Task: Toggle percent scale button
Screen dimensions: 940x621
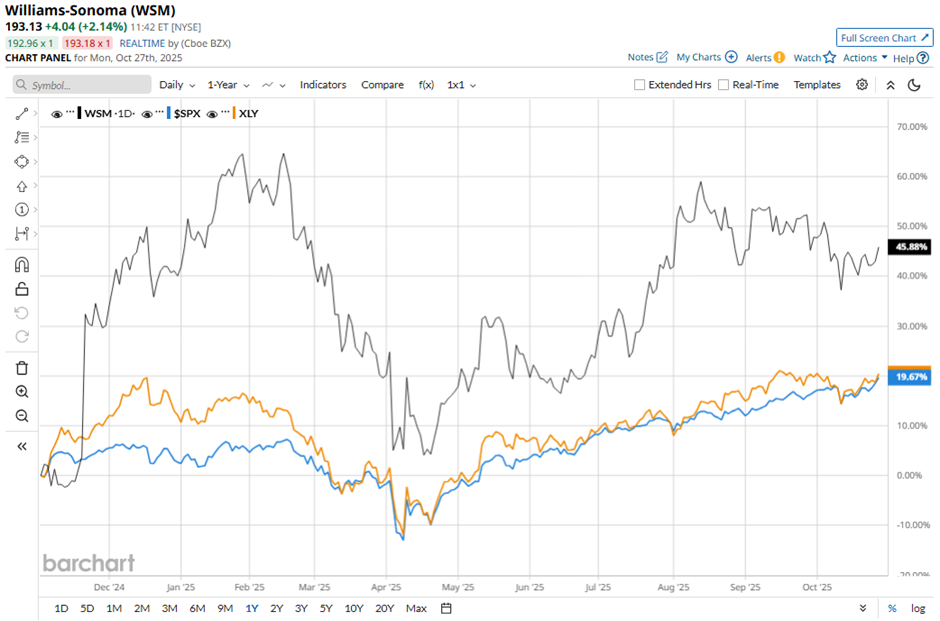Action: tap(892, 608)
